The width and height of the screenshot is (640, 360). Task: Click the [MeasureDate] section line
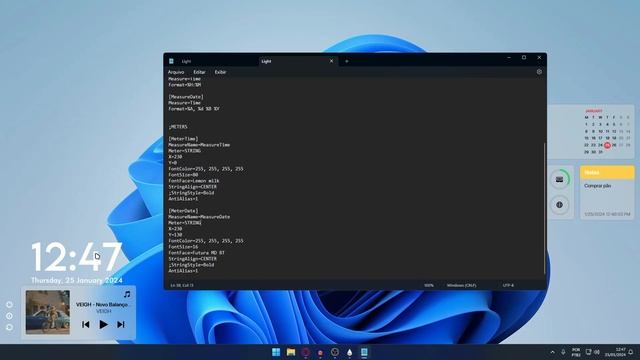click(x=186, y=97)
